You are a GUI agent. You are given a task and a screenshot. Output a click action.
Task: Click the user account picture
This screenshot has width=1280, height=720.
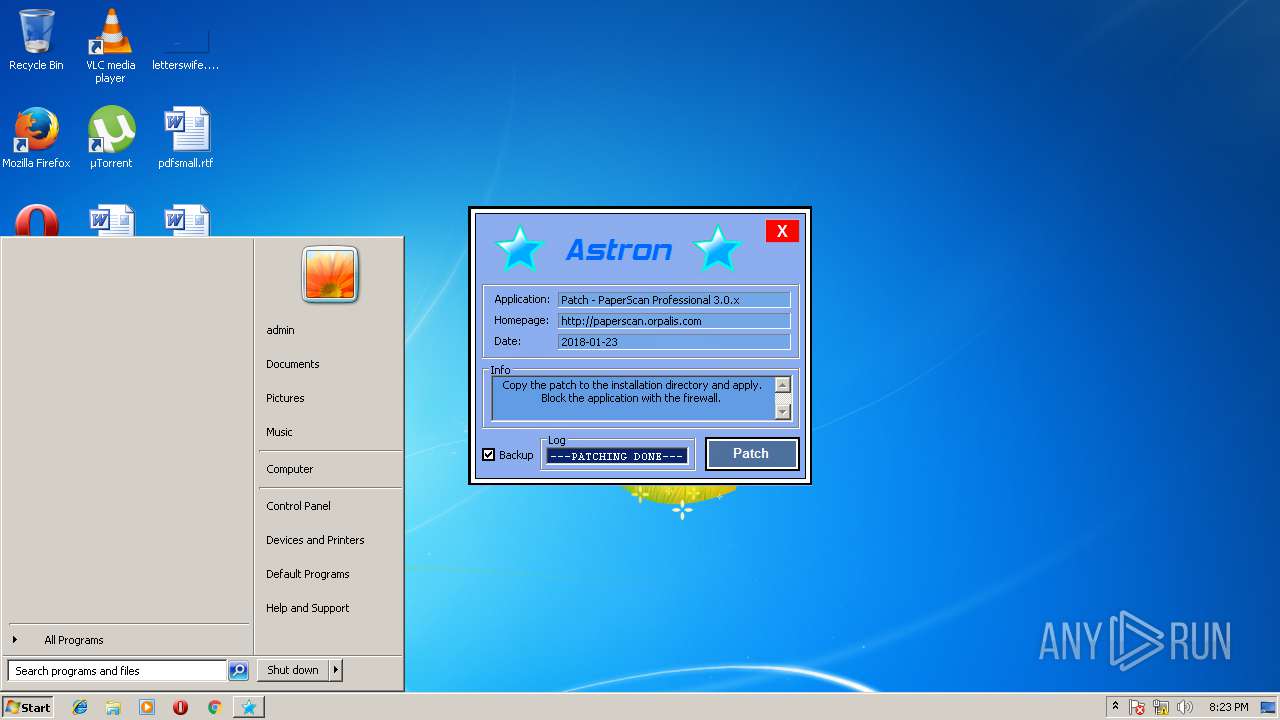pyautogui.click(x=330, y=275)
